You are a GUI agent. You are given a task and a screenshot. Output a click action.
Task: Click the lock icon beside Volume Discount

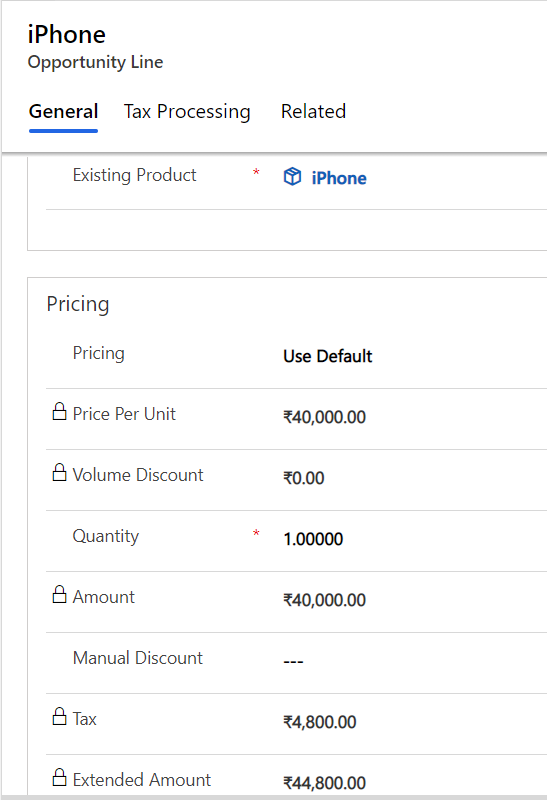(x=60, y=472)
